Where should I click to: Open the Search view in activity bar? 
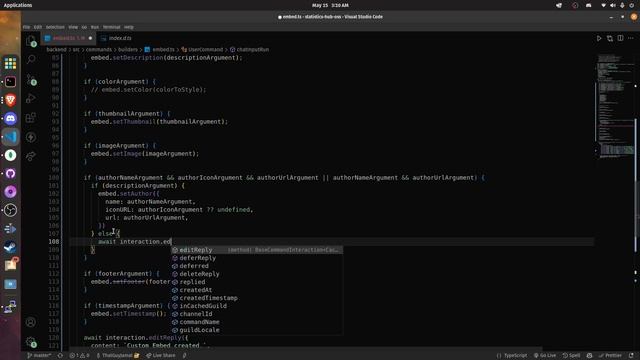click(31, 60)
